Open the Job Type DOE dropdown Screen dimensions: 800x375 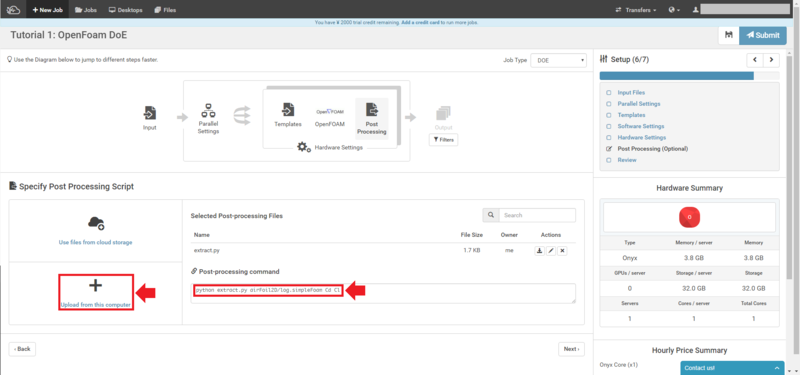(x=559, y=60)
